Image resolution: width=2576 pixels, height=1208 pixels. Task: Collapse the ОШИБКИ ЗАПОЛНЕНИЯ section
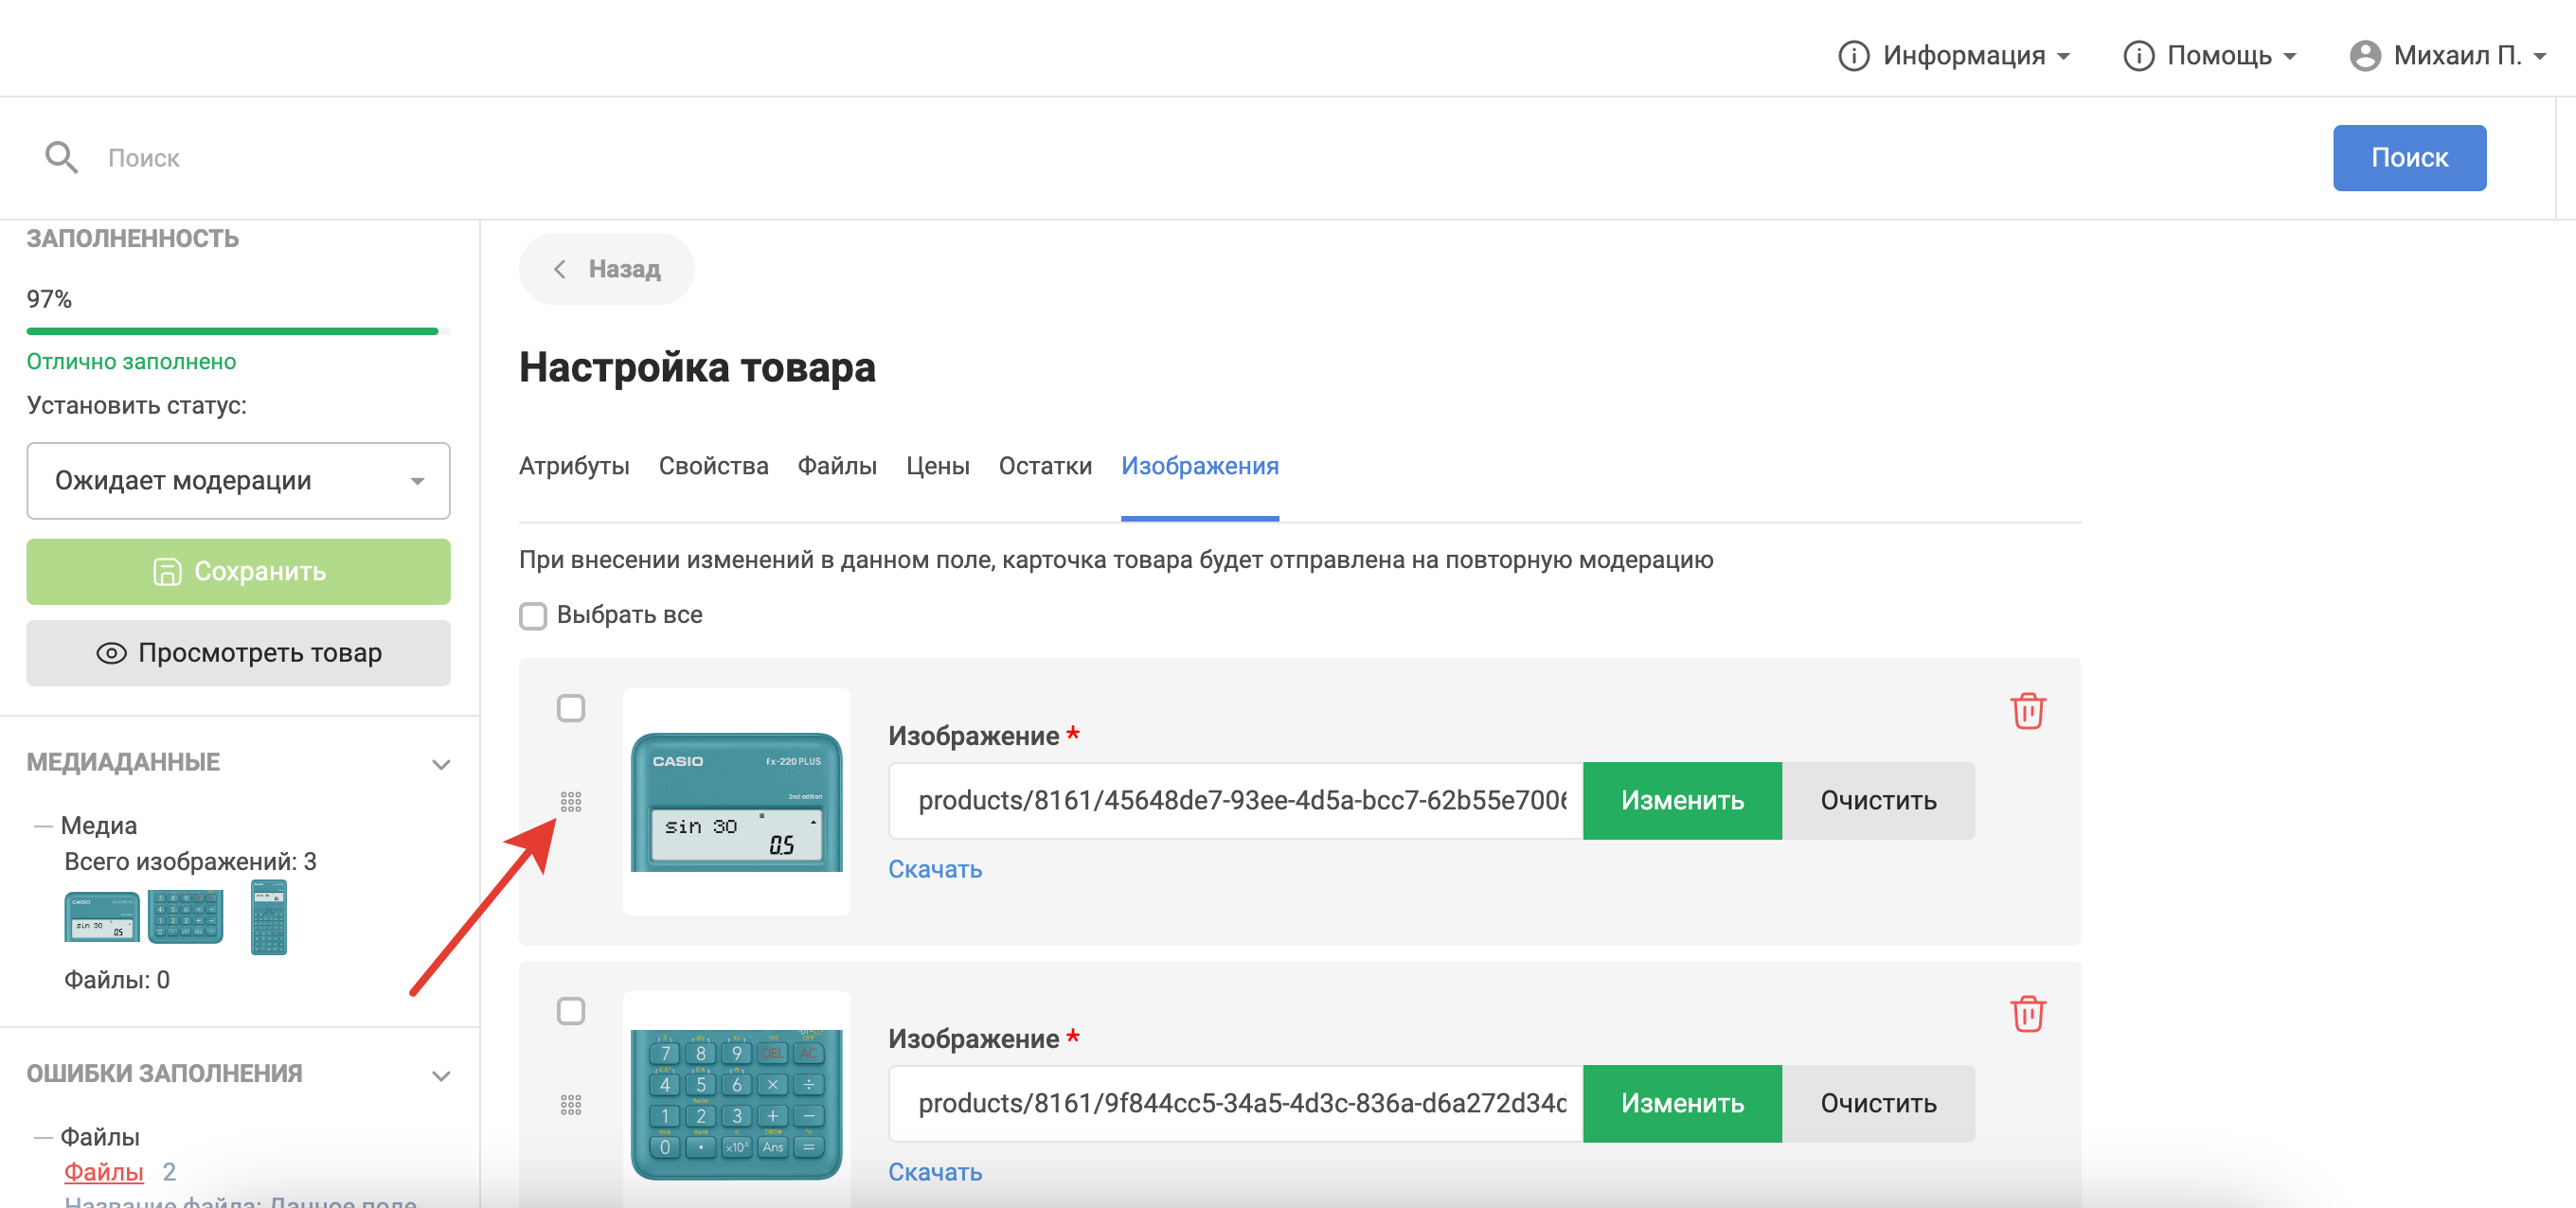(x=441, y=1075)
